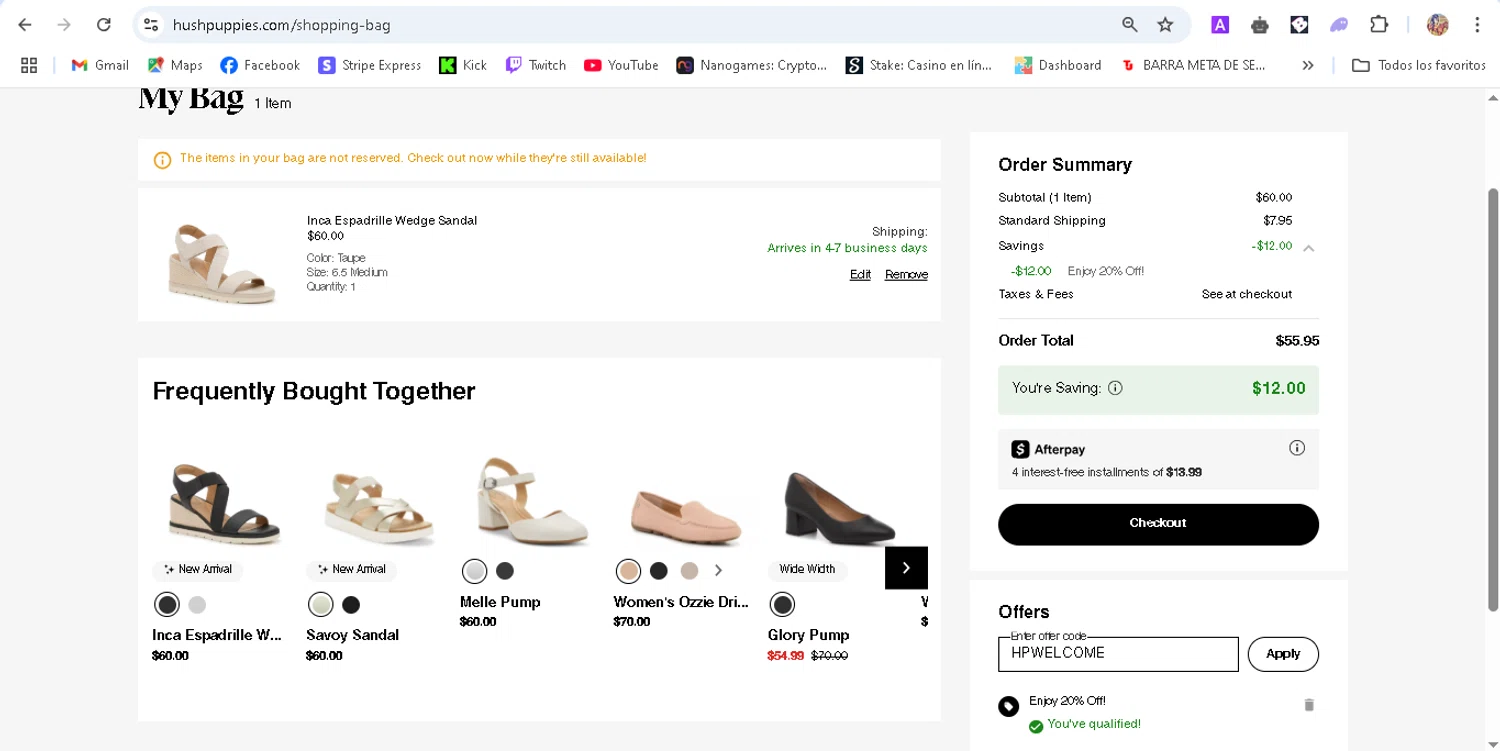The image size is (1500, 751).
Task: Open Melle Pump product name link
Action: coord(500,602)
